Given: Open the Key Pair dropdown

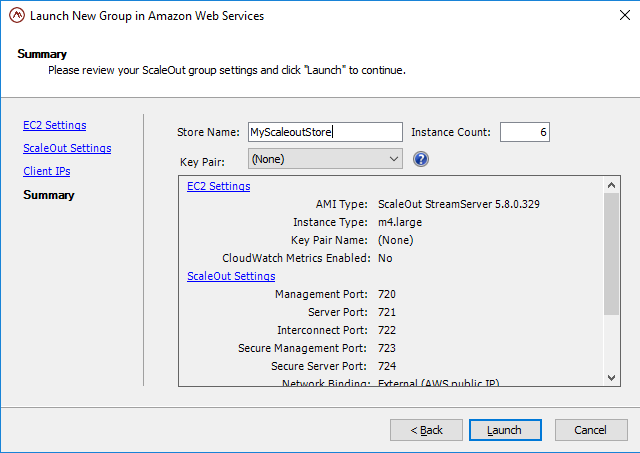Looking at the screenshot, I should coord(325,159).
